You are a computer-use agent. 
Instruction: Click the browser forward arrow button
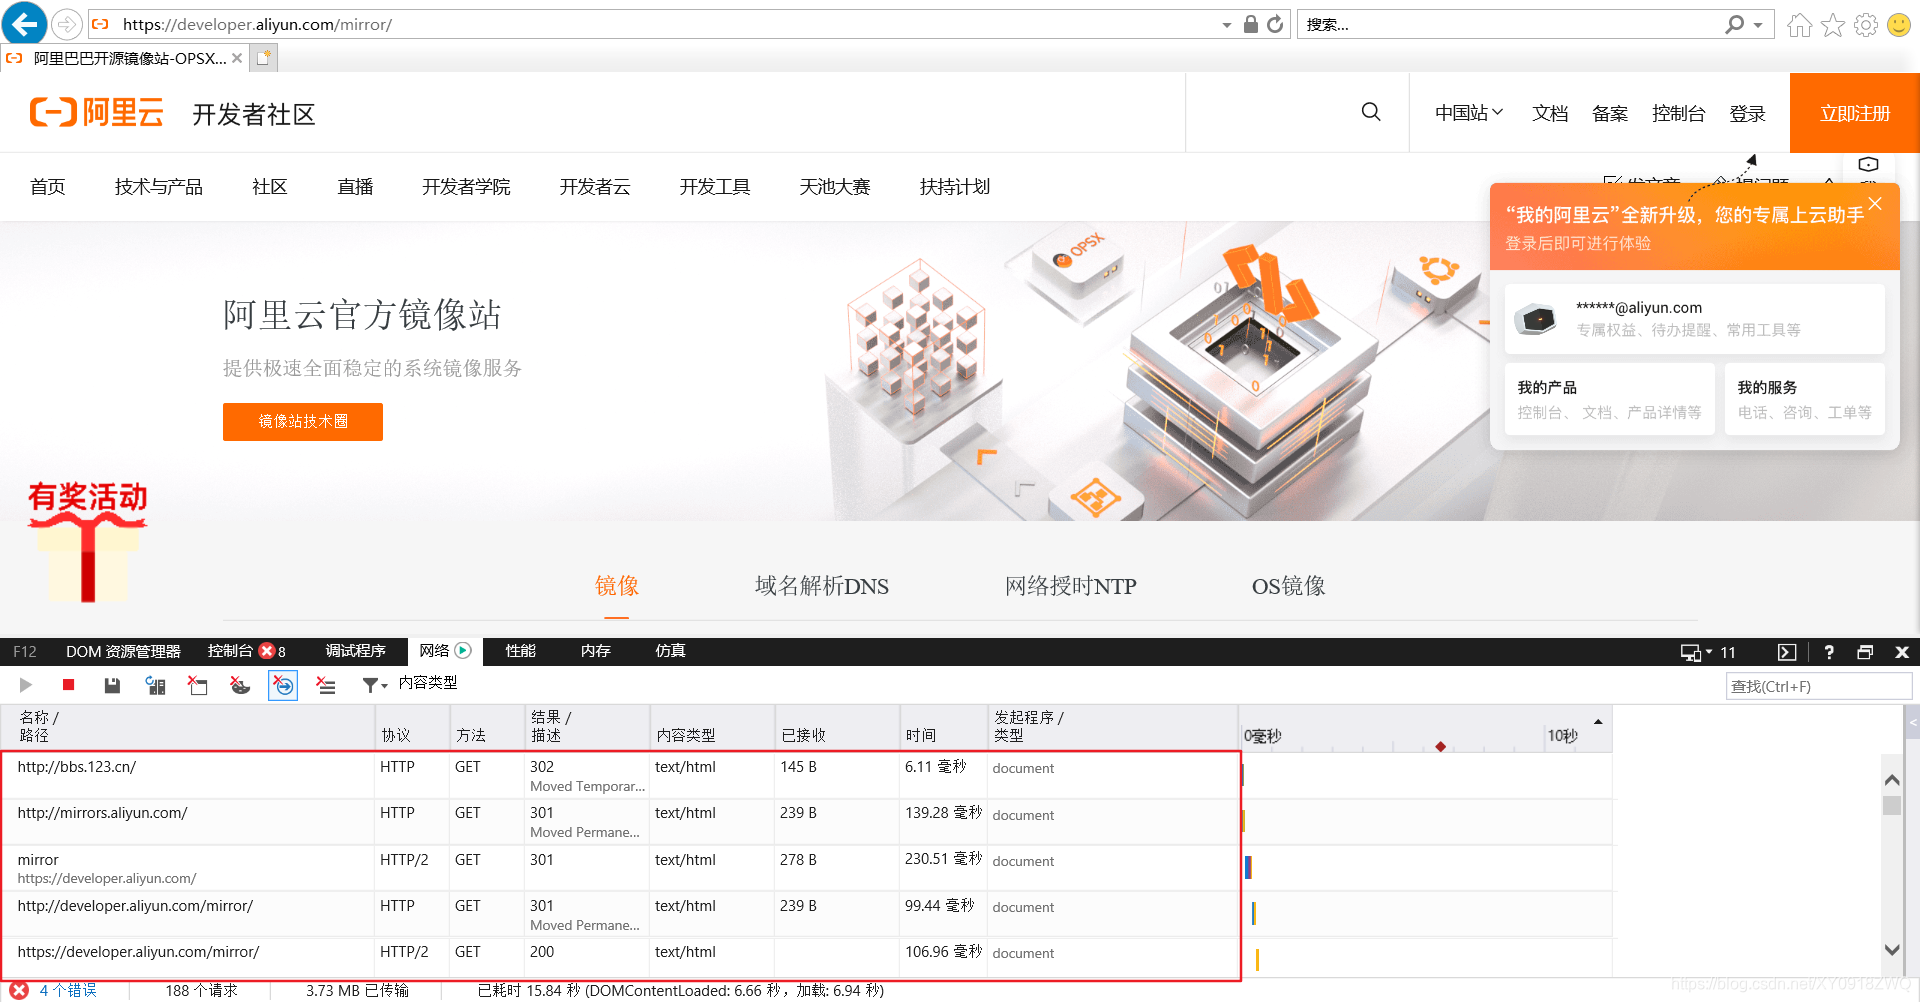coord(66,23)
